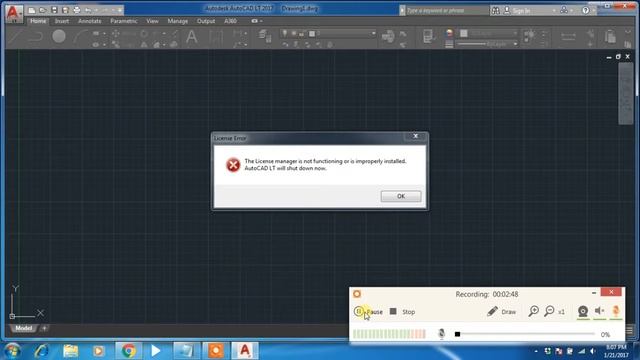640x360 pixels.
Task: Show hidden system tray icons arrow
Action: [x=536, y=351]
